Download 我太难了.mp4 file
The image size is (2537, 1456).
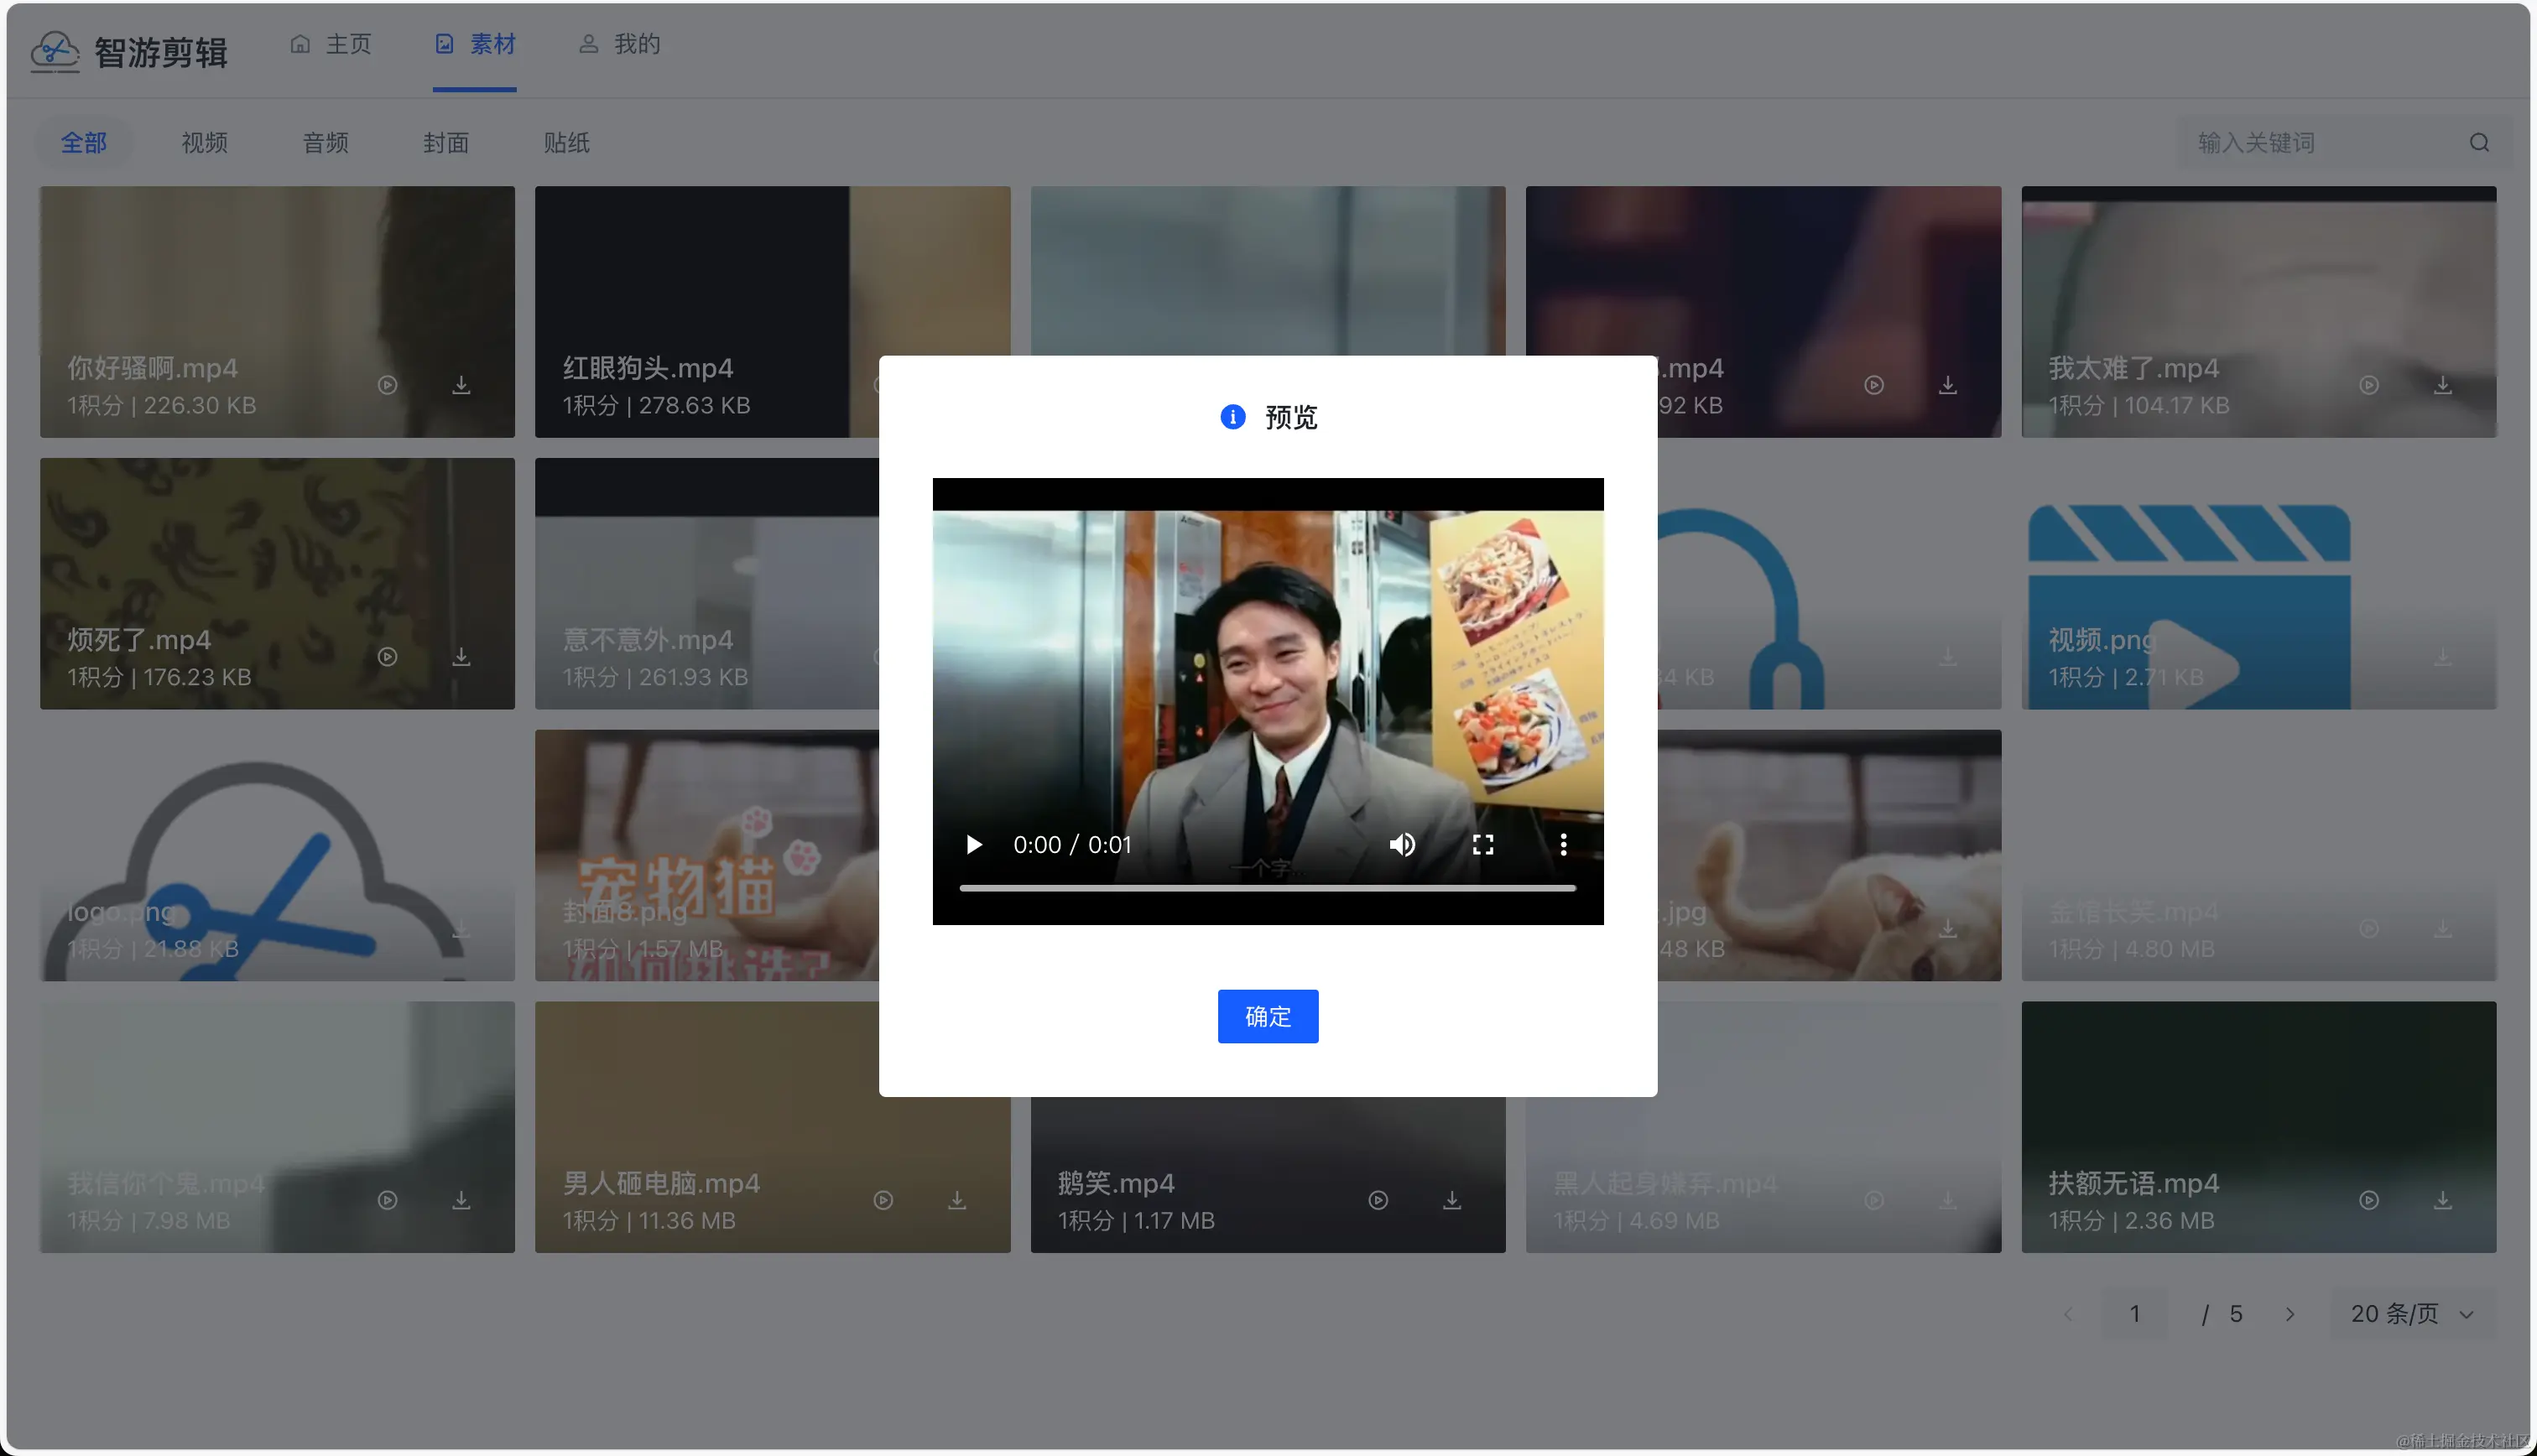tap(2442, 385)
